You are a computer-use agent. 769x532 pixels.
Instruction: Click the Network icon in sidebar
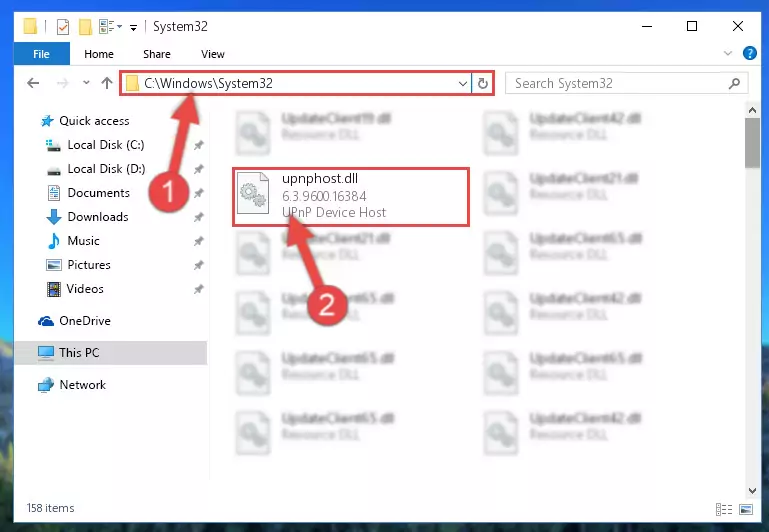(x=46, y=385)
